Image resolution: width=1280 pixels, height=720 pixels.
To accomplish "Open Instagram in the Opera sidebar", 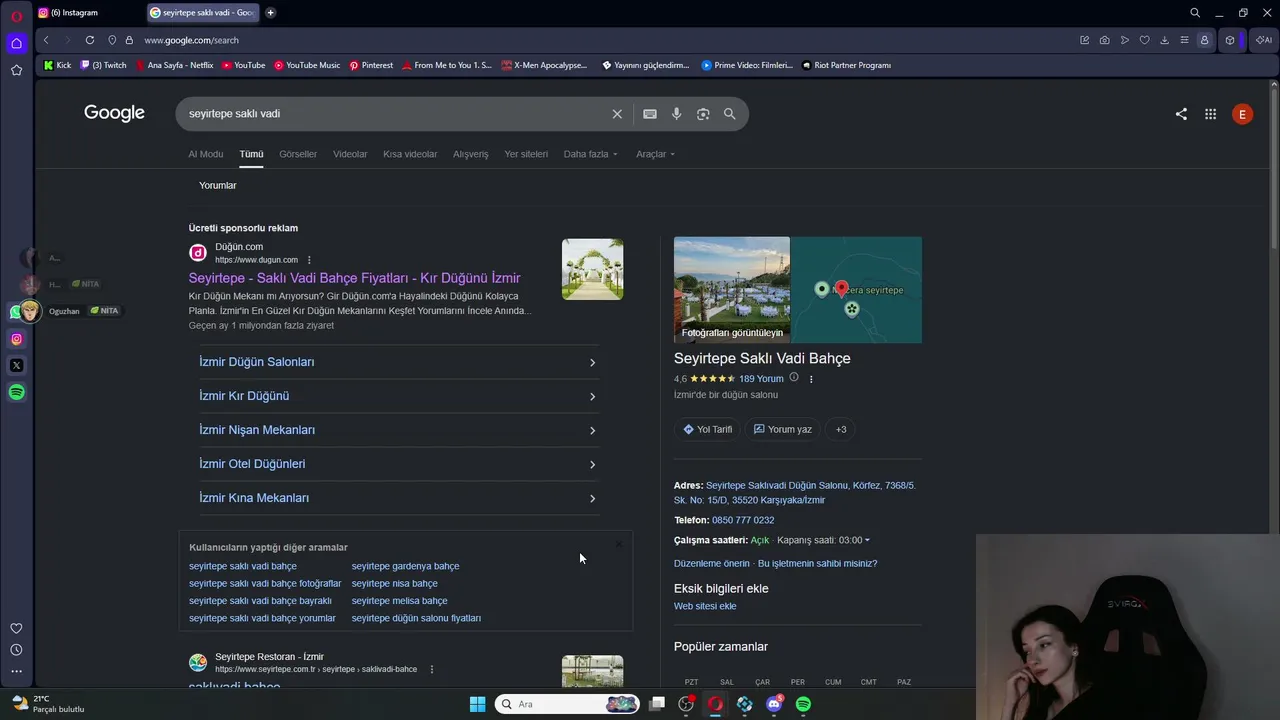I will (x=16, y=339).
